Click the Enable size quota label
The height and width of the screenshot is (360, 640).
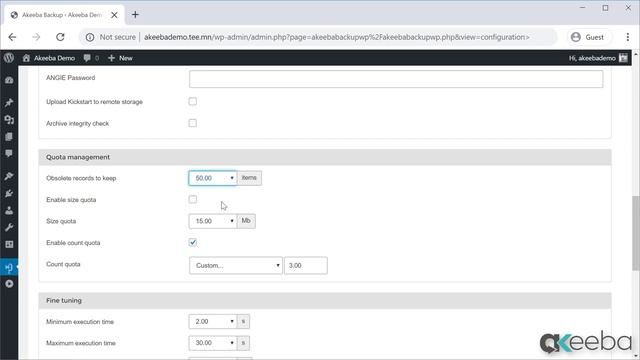71,200
